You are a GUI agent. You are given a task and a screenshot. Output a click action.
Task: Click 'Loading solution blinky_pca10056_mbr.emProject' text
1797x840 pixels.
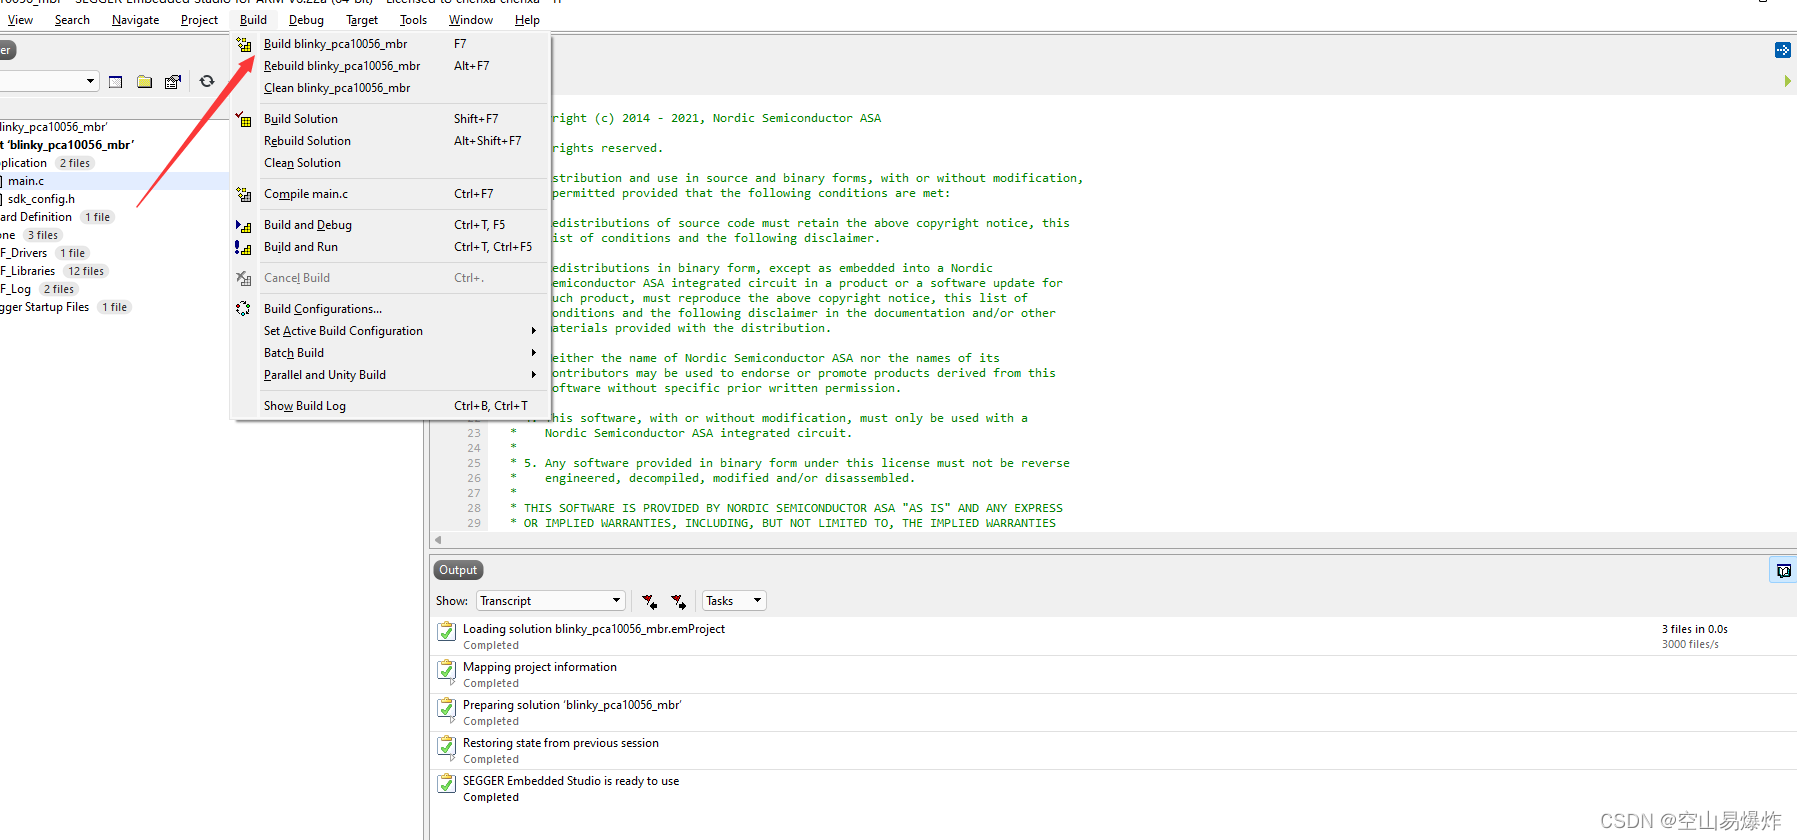594,629
